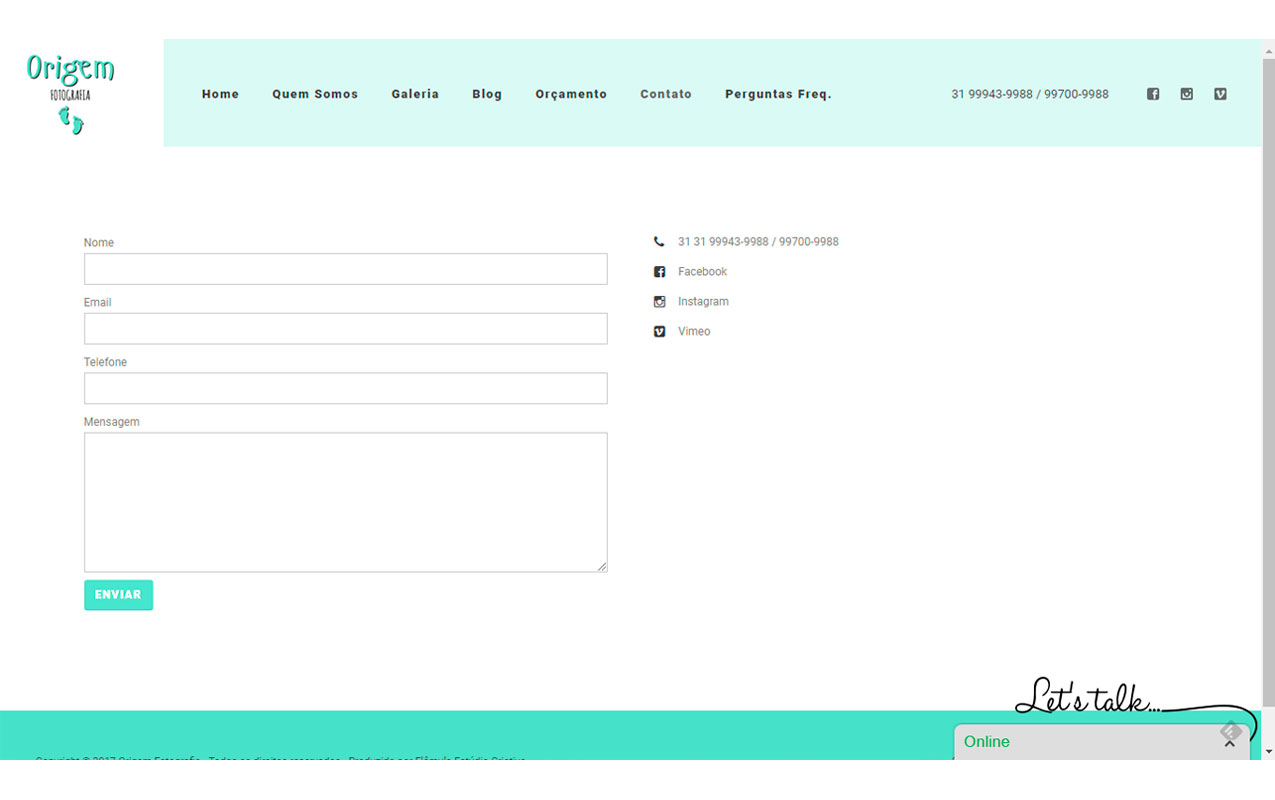Select Contato menu item
1275x800 pixels.
666,94
